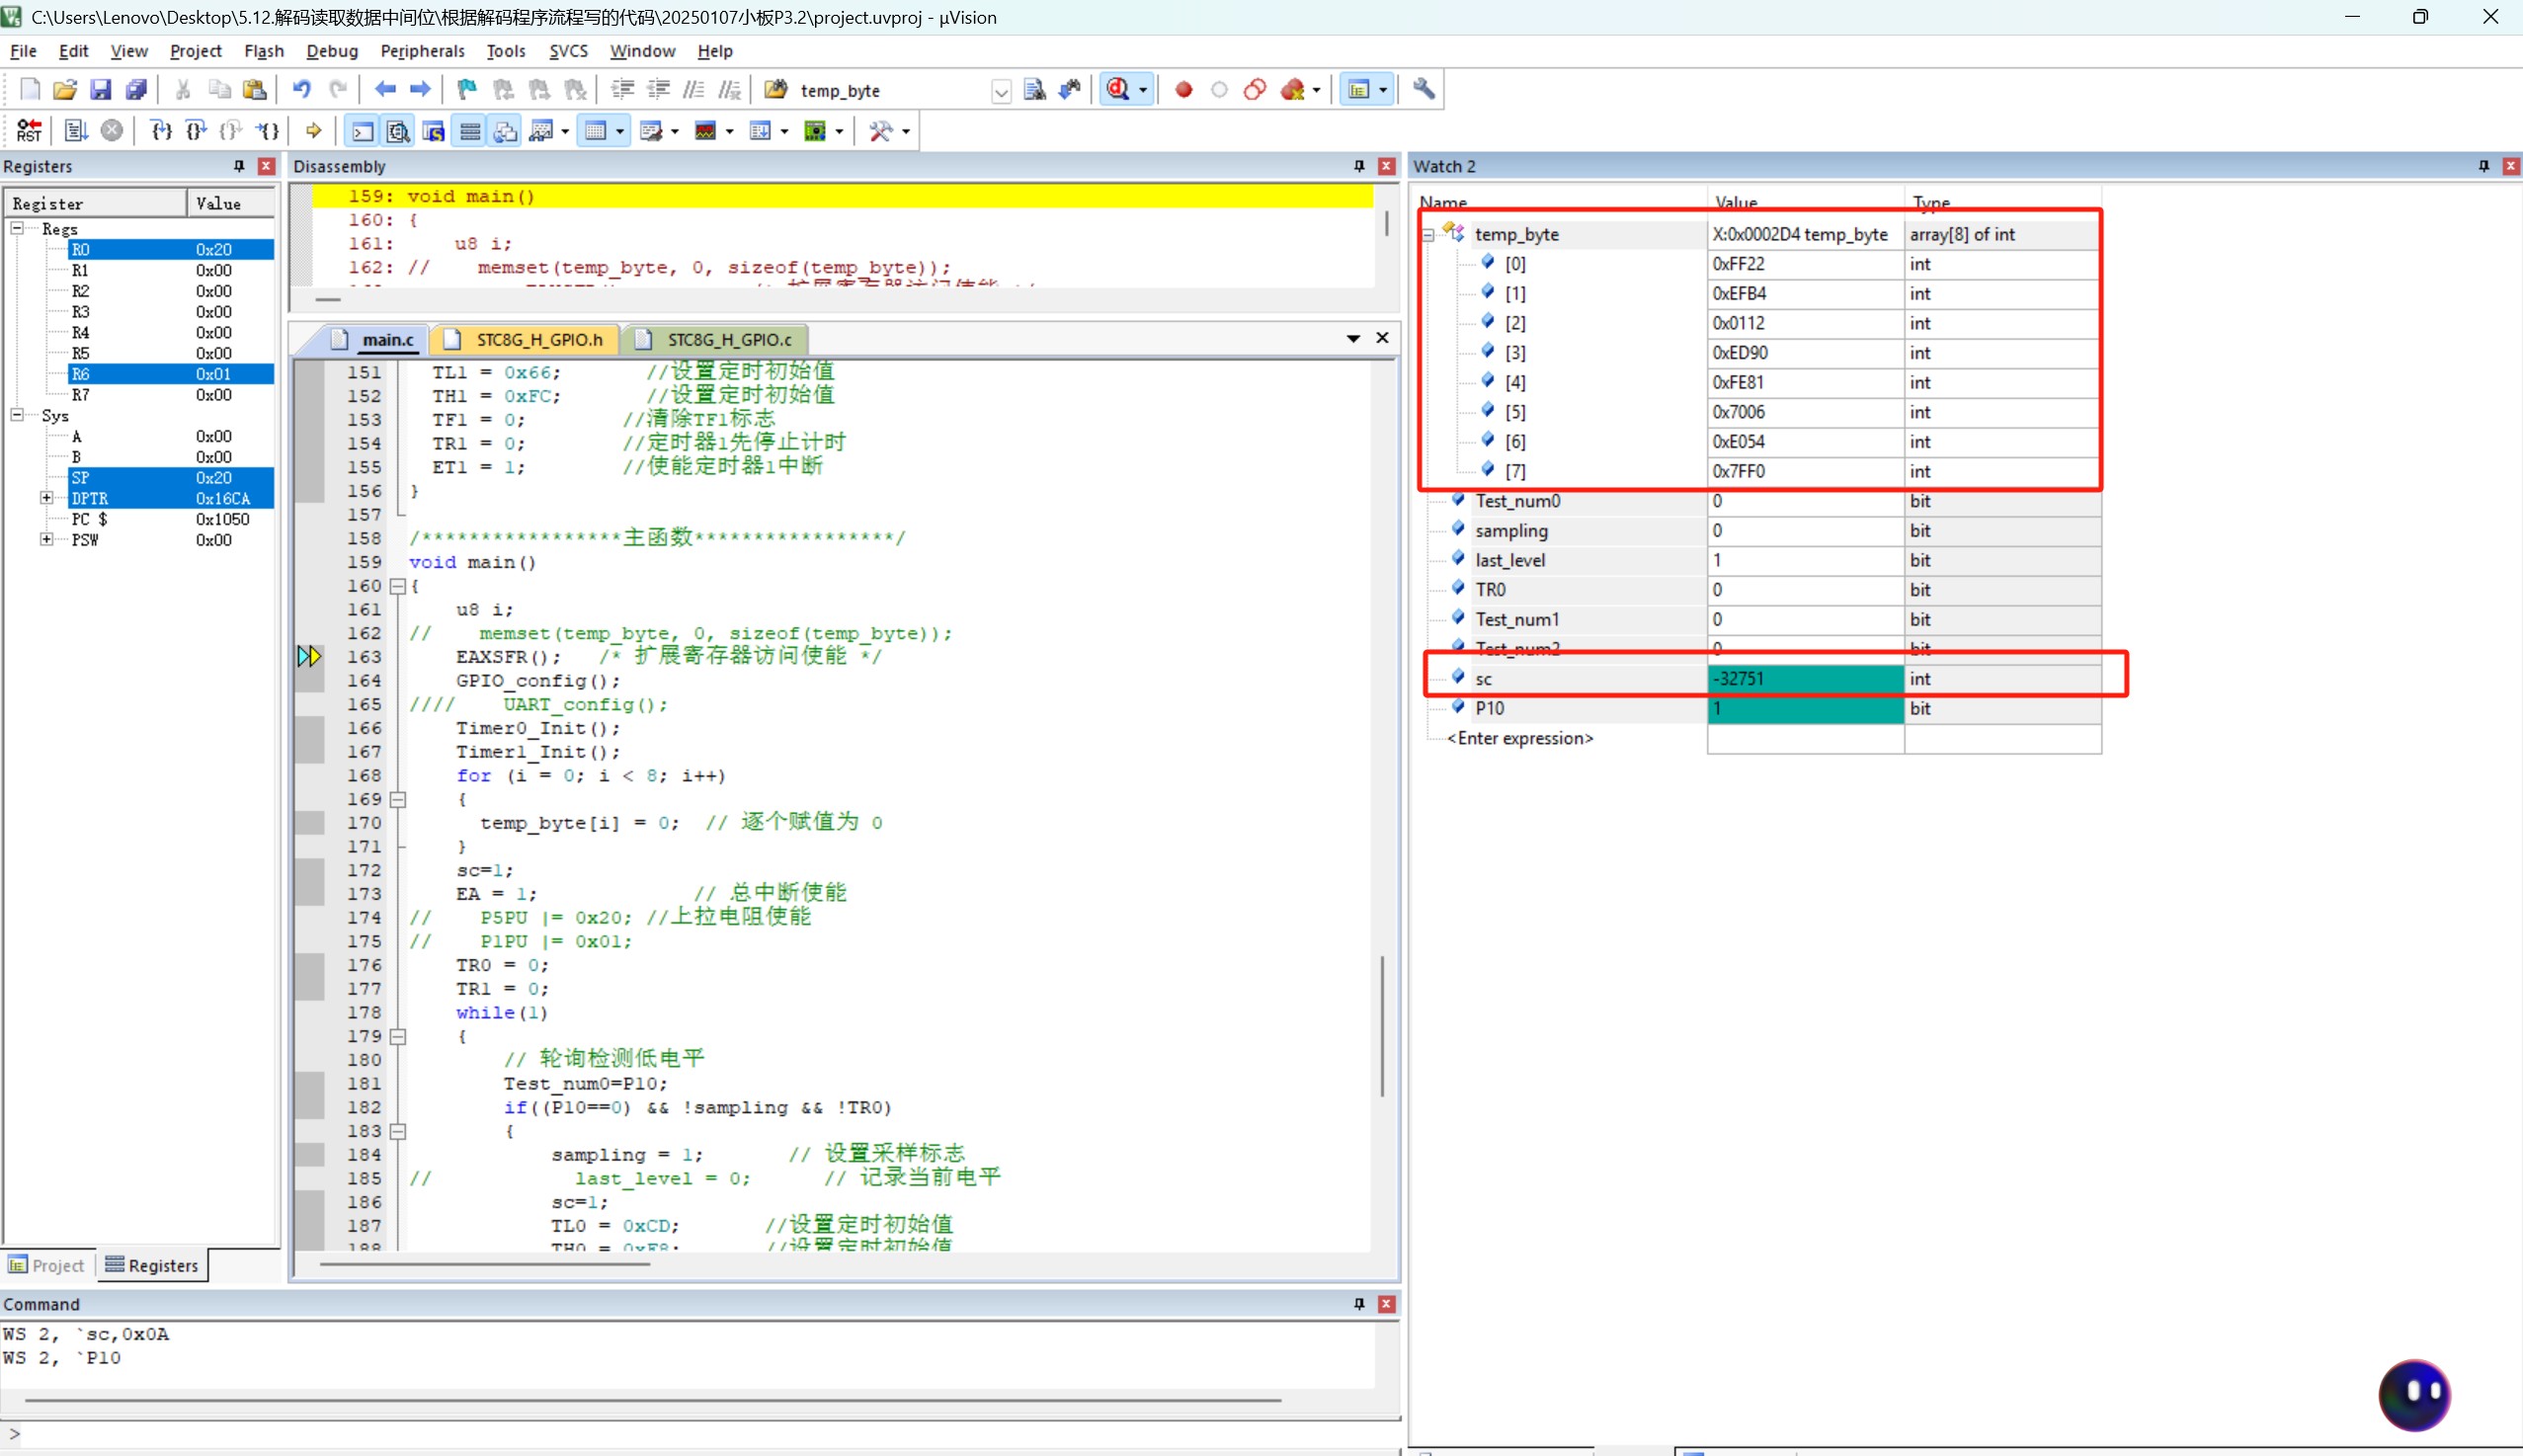Toggle the Disassembly Window icon

click(x=398, y=131)
